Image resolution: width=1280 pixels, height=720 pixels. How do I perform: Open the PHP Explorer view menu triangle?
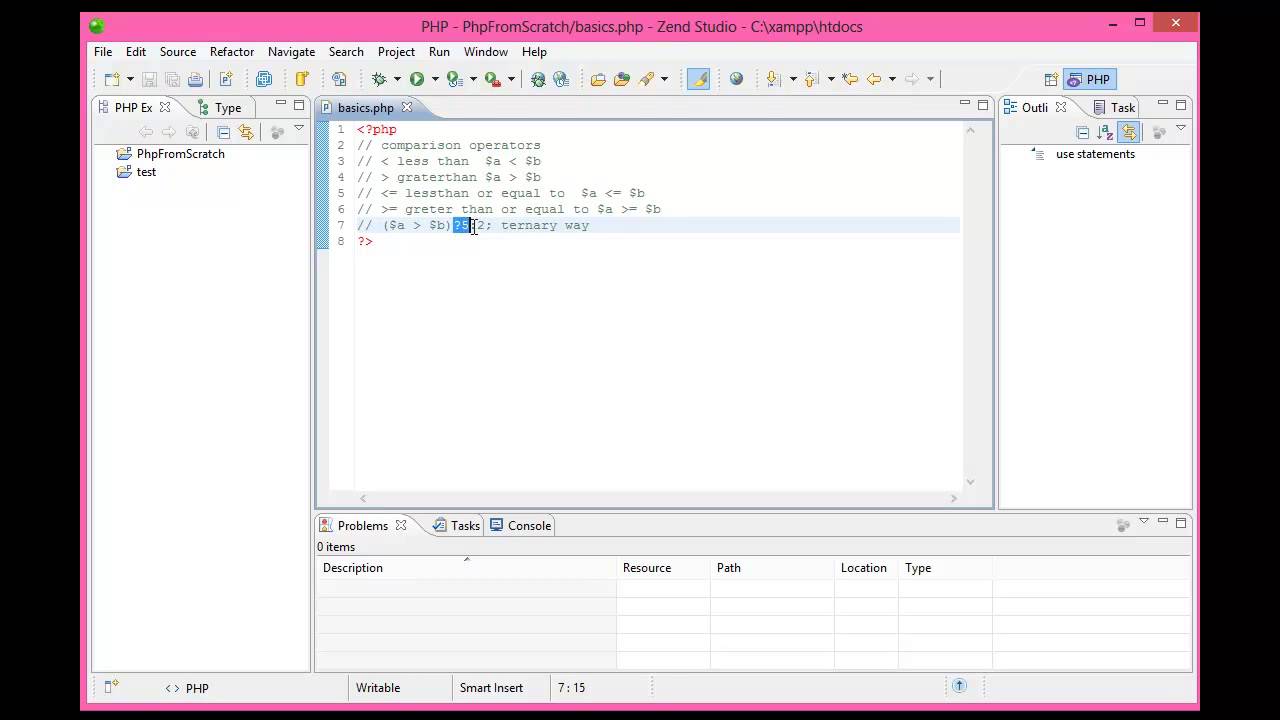(x=299, y=129)
